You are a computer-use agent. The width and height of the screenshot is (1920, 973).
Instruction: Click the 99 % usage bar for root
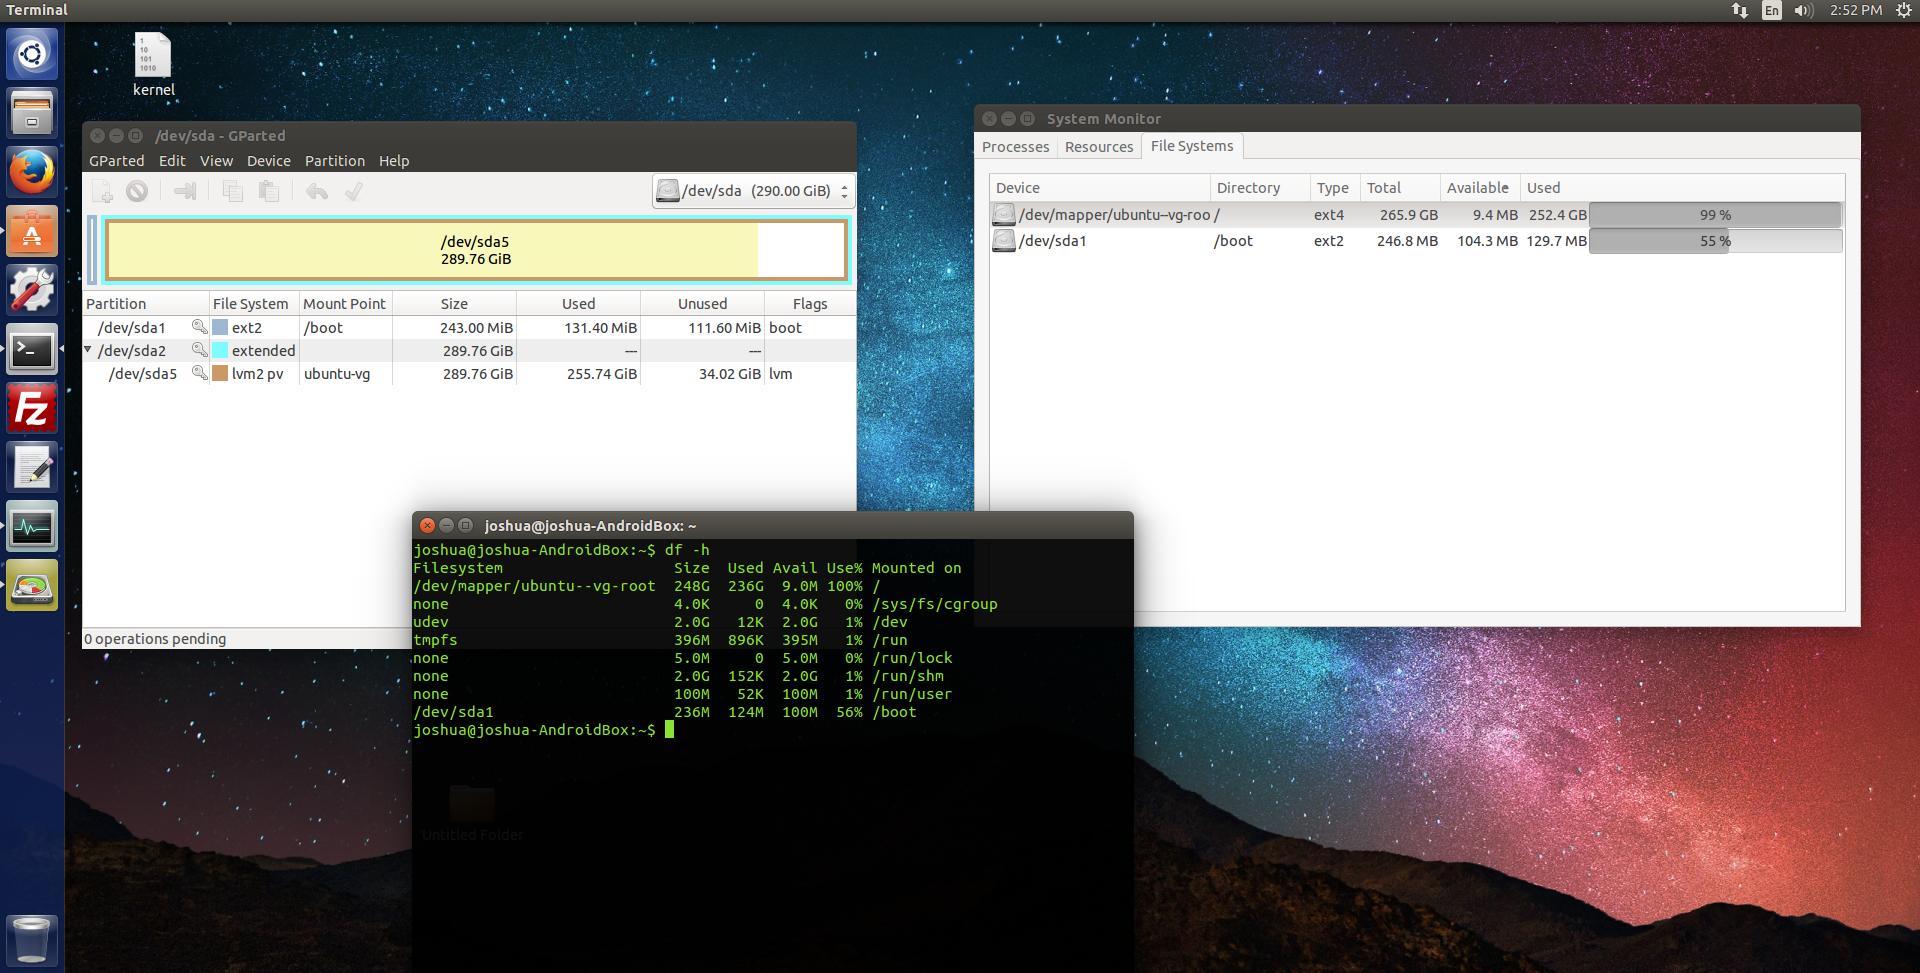coord(1715,215)
